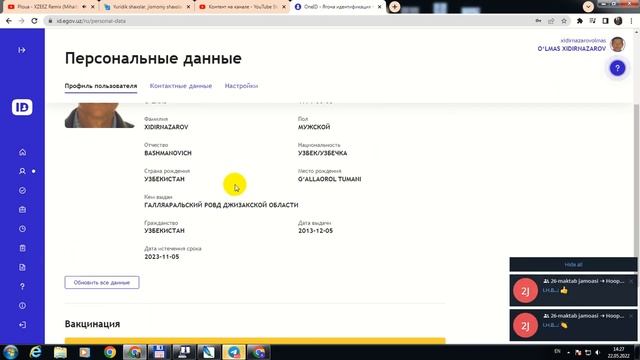Viewport: 640px width, 360px height.
Task: Open a new browser tab
Action: [394, 7]
